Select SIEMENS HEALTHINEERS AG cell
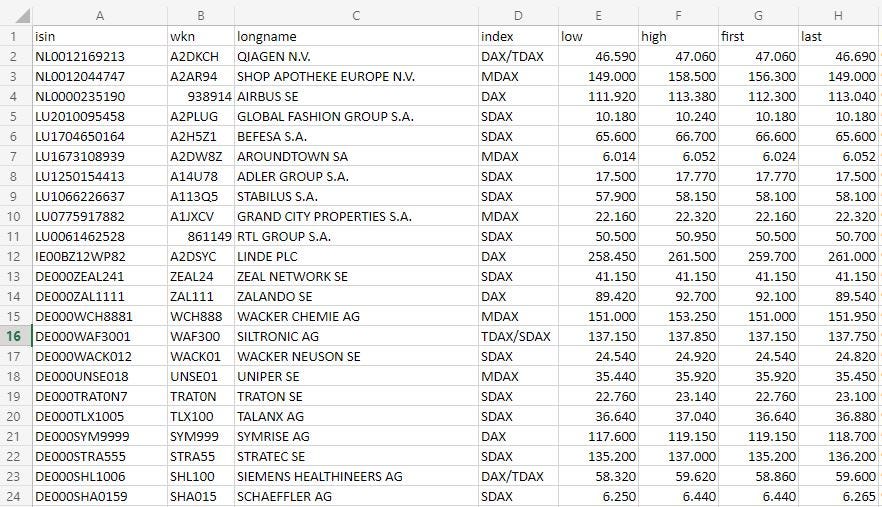The width and height of the screenshot is (882, 507). [x=356, y=476]
